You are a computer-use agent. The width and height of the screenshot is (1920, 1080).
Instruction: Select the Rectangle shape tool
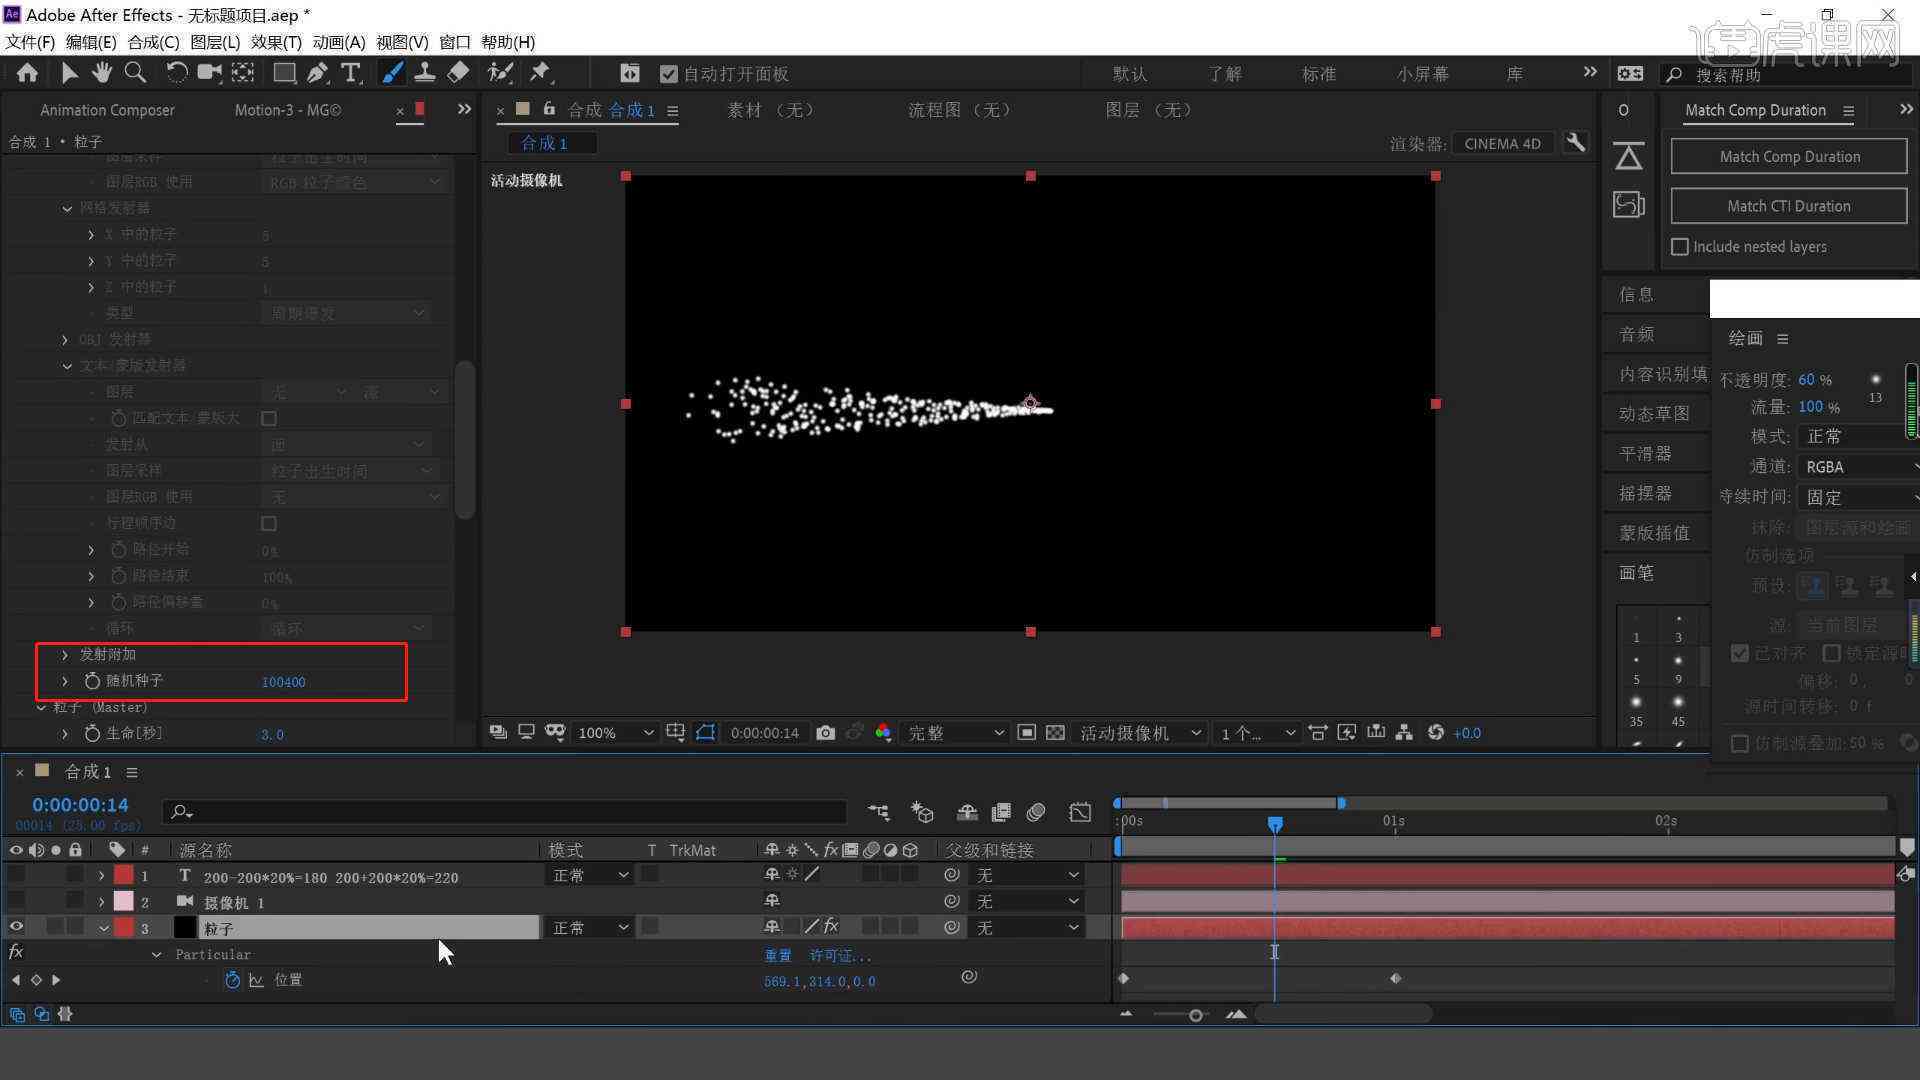tap(284, 73)
